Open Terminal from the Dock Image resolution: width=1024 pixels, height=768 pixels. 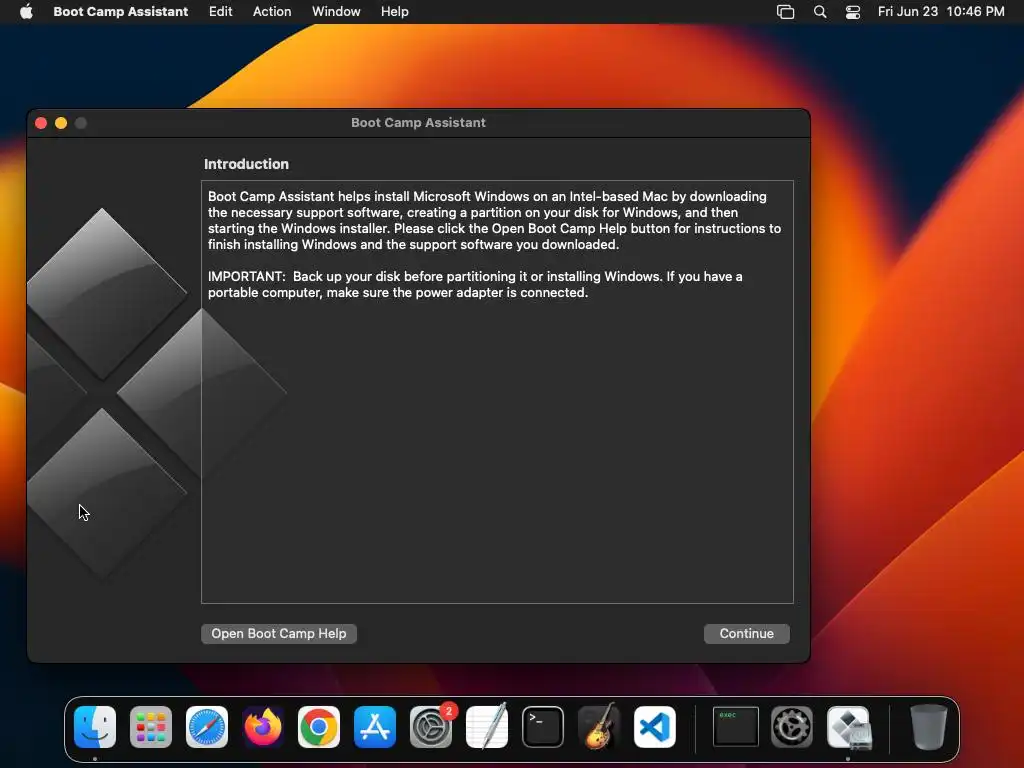pyautogui.click(x=543, y=727)
